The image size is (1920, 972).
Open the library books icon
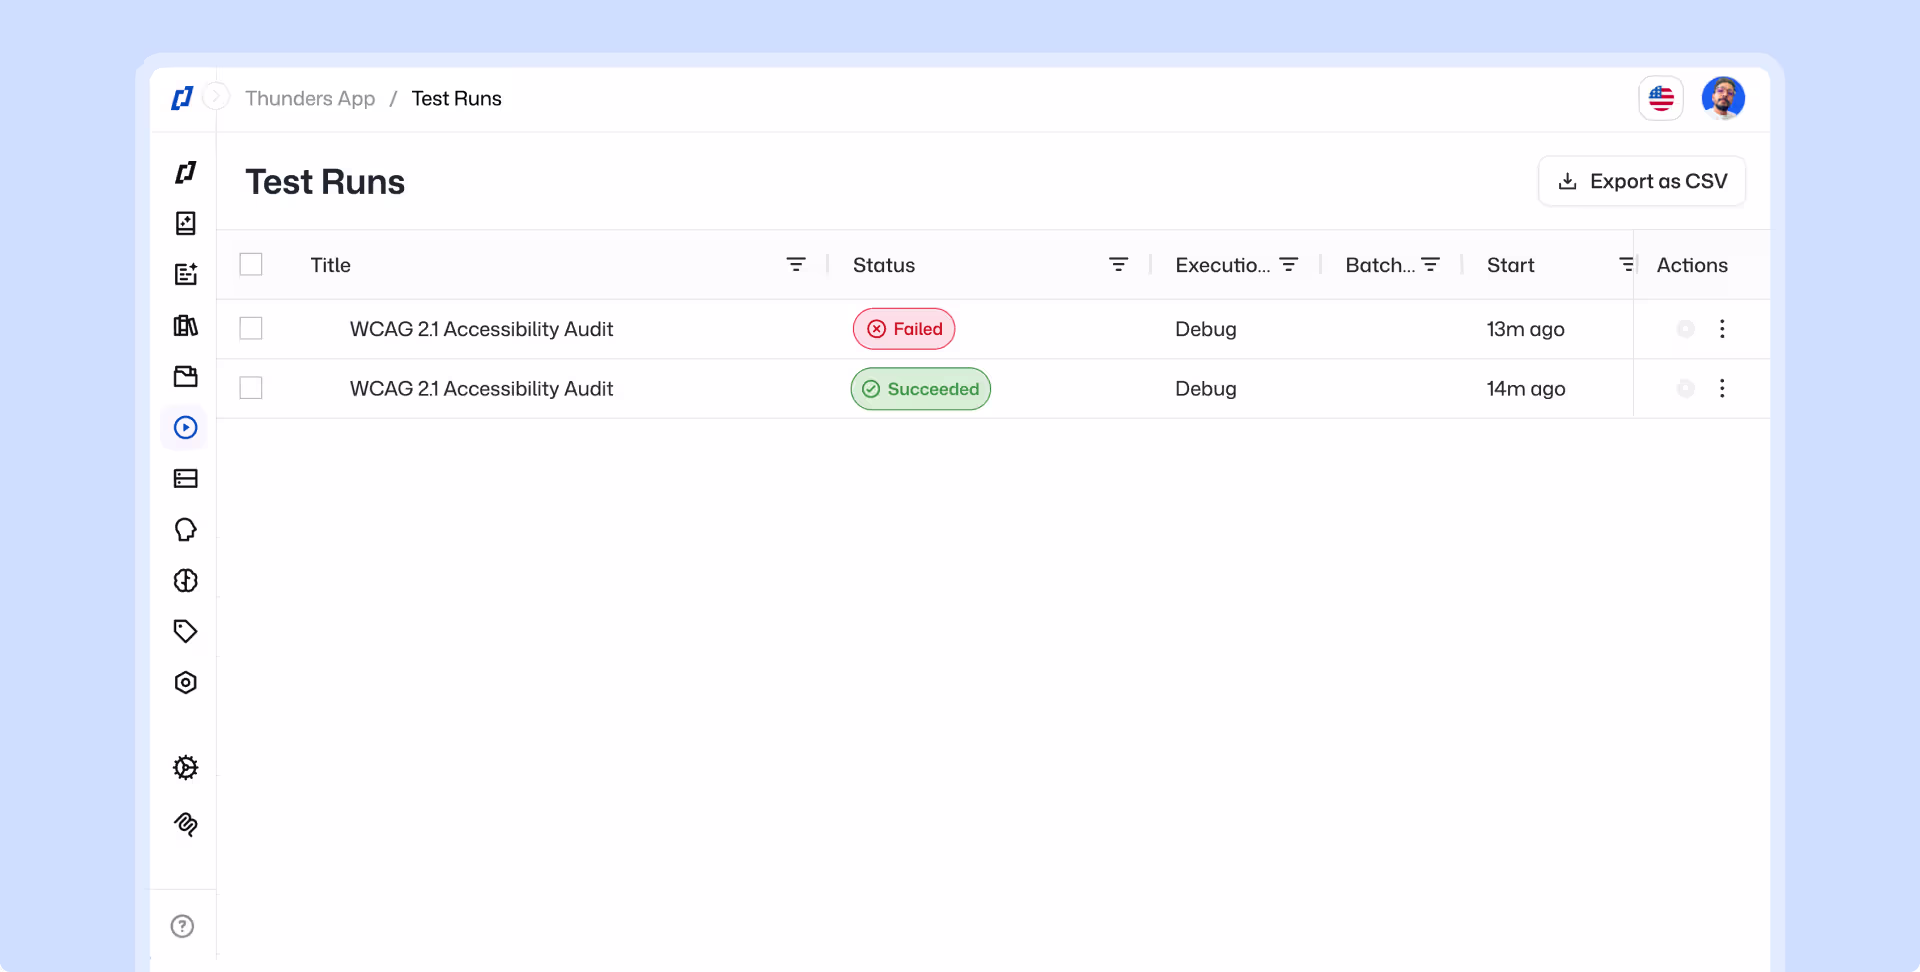186,325
